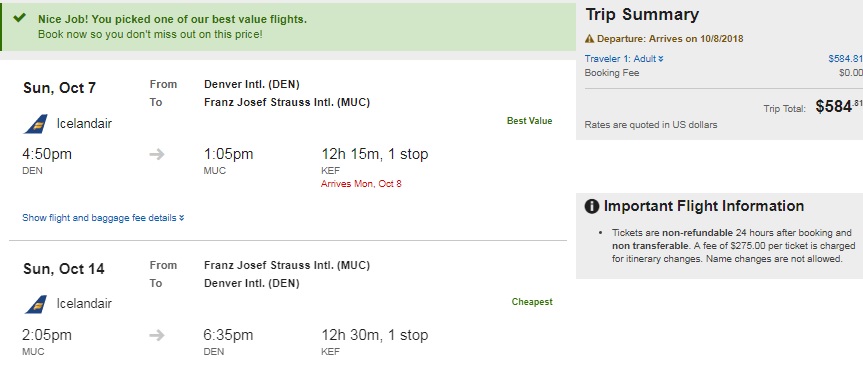
Task: Click the 12h 30m, 1 stop duration text
Action: 375,335
